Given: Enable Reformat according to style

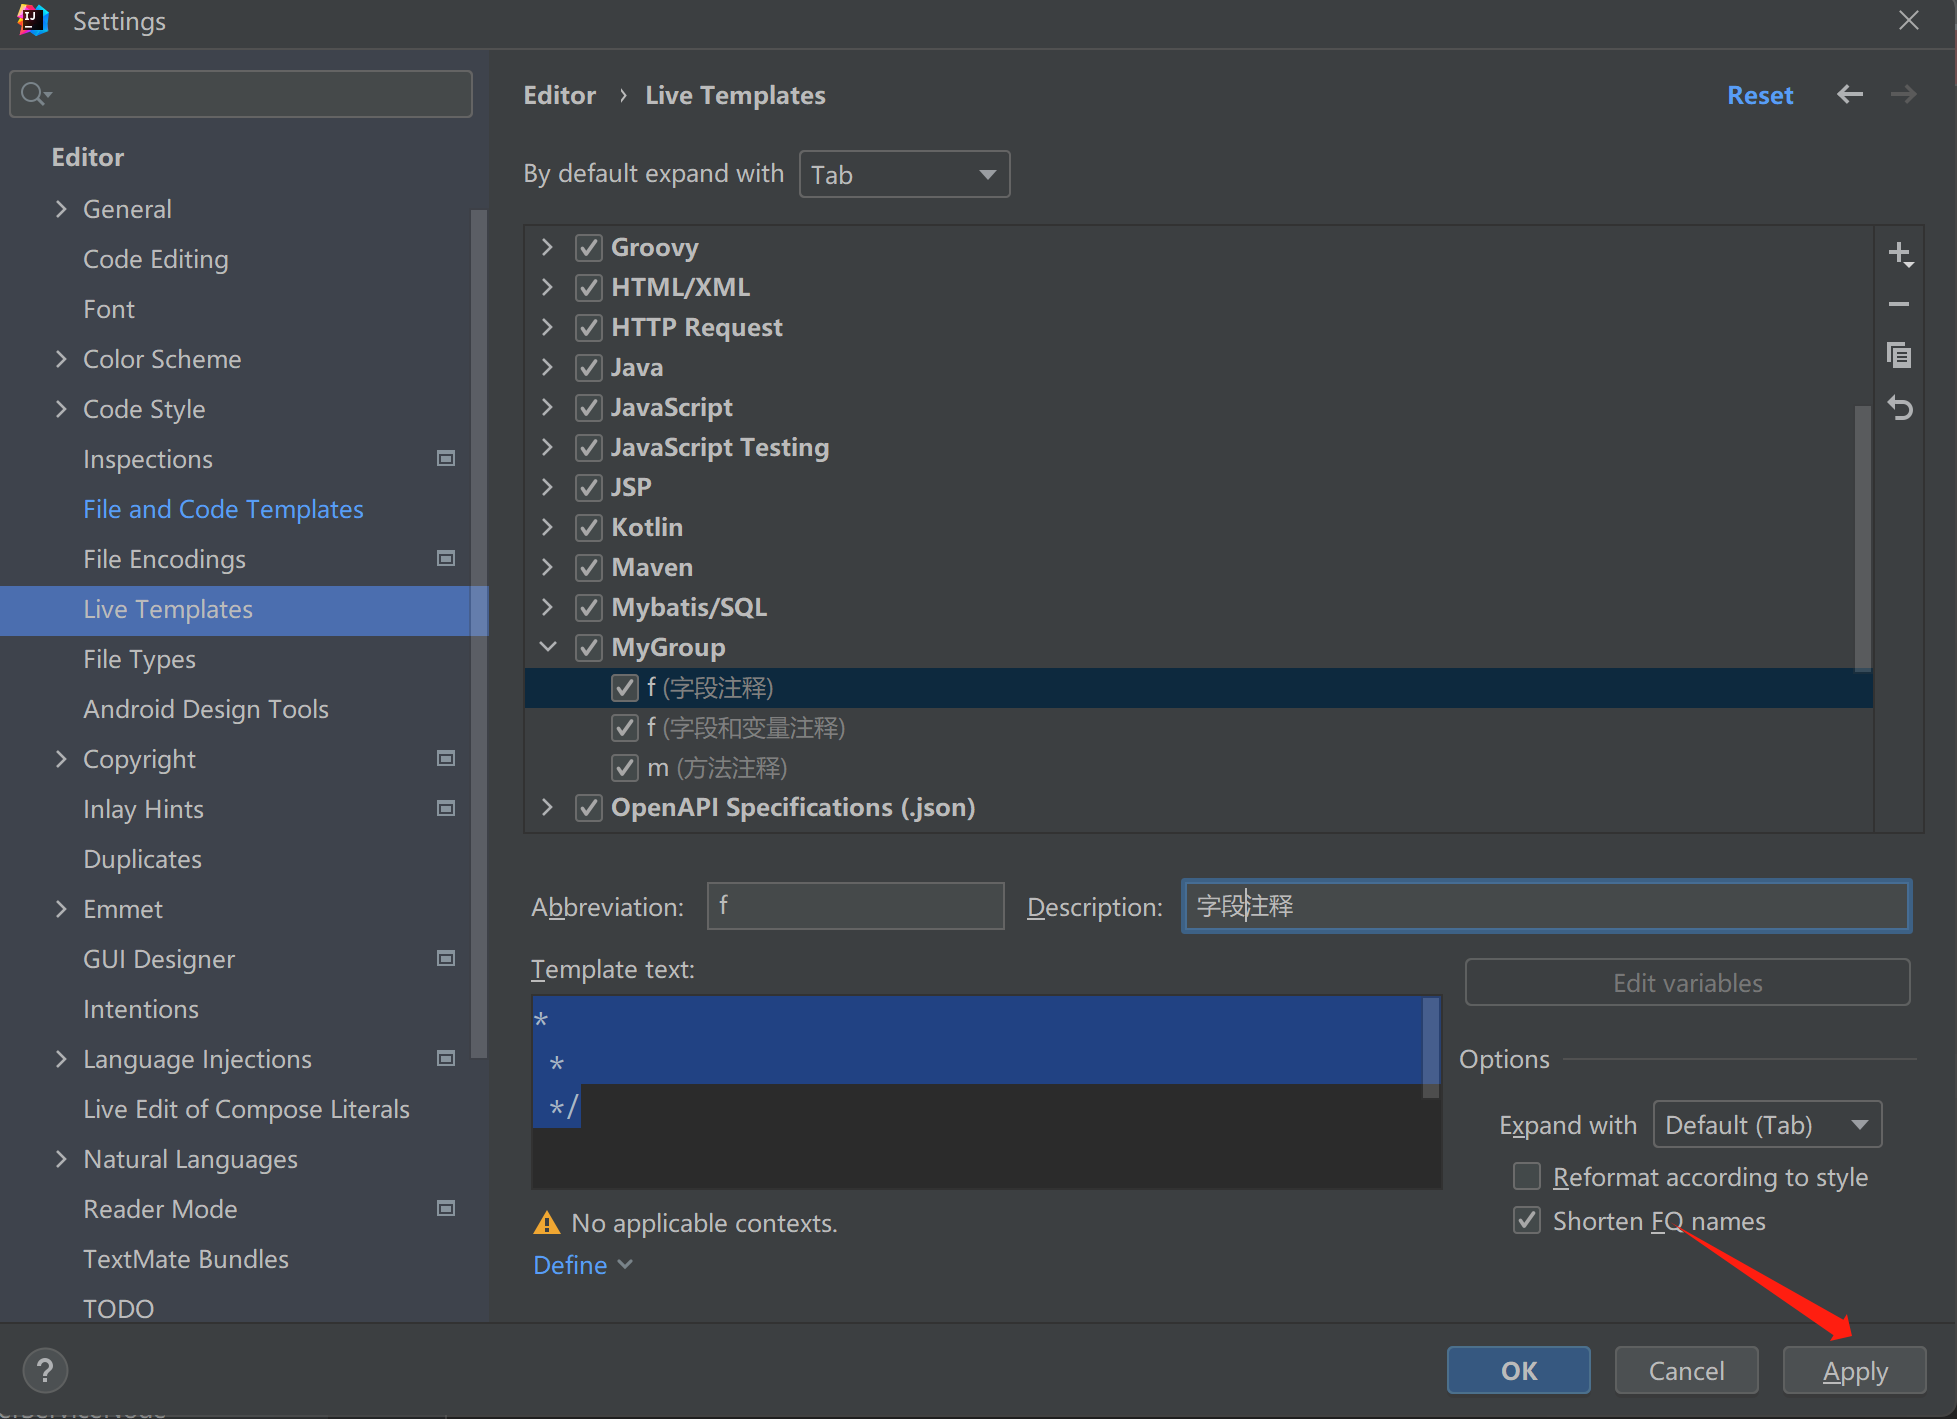Looking at the screenshot, I should click(x=1527, y=1176).
